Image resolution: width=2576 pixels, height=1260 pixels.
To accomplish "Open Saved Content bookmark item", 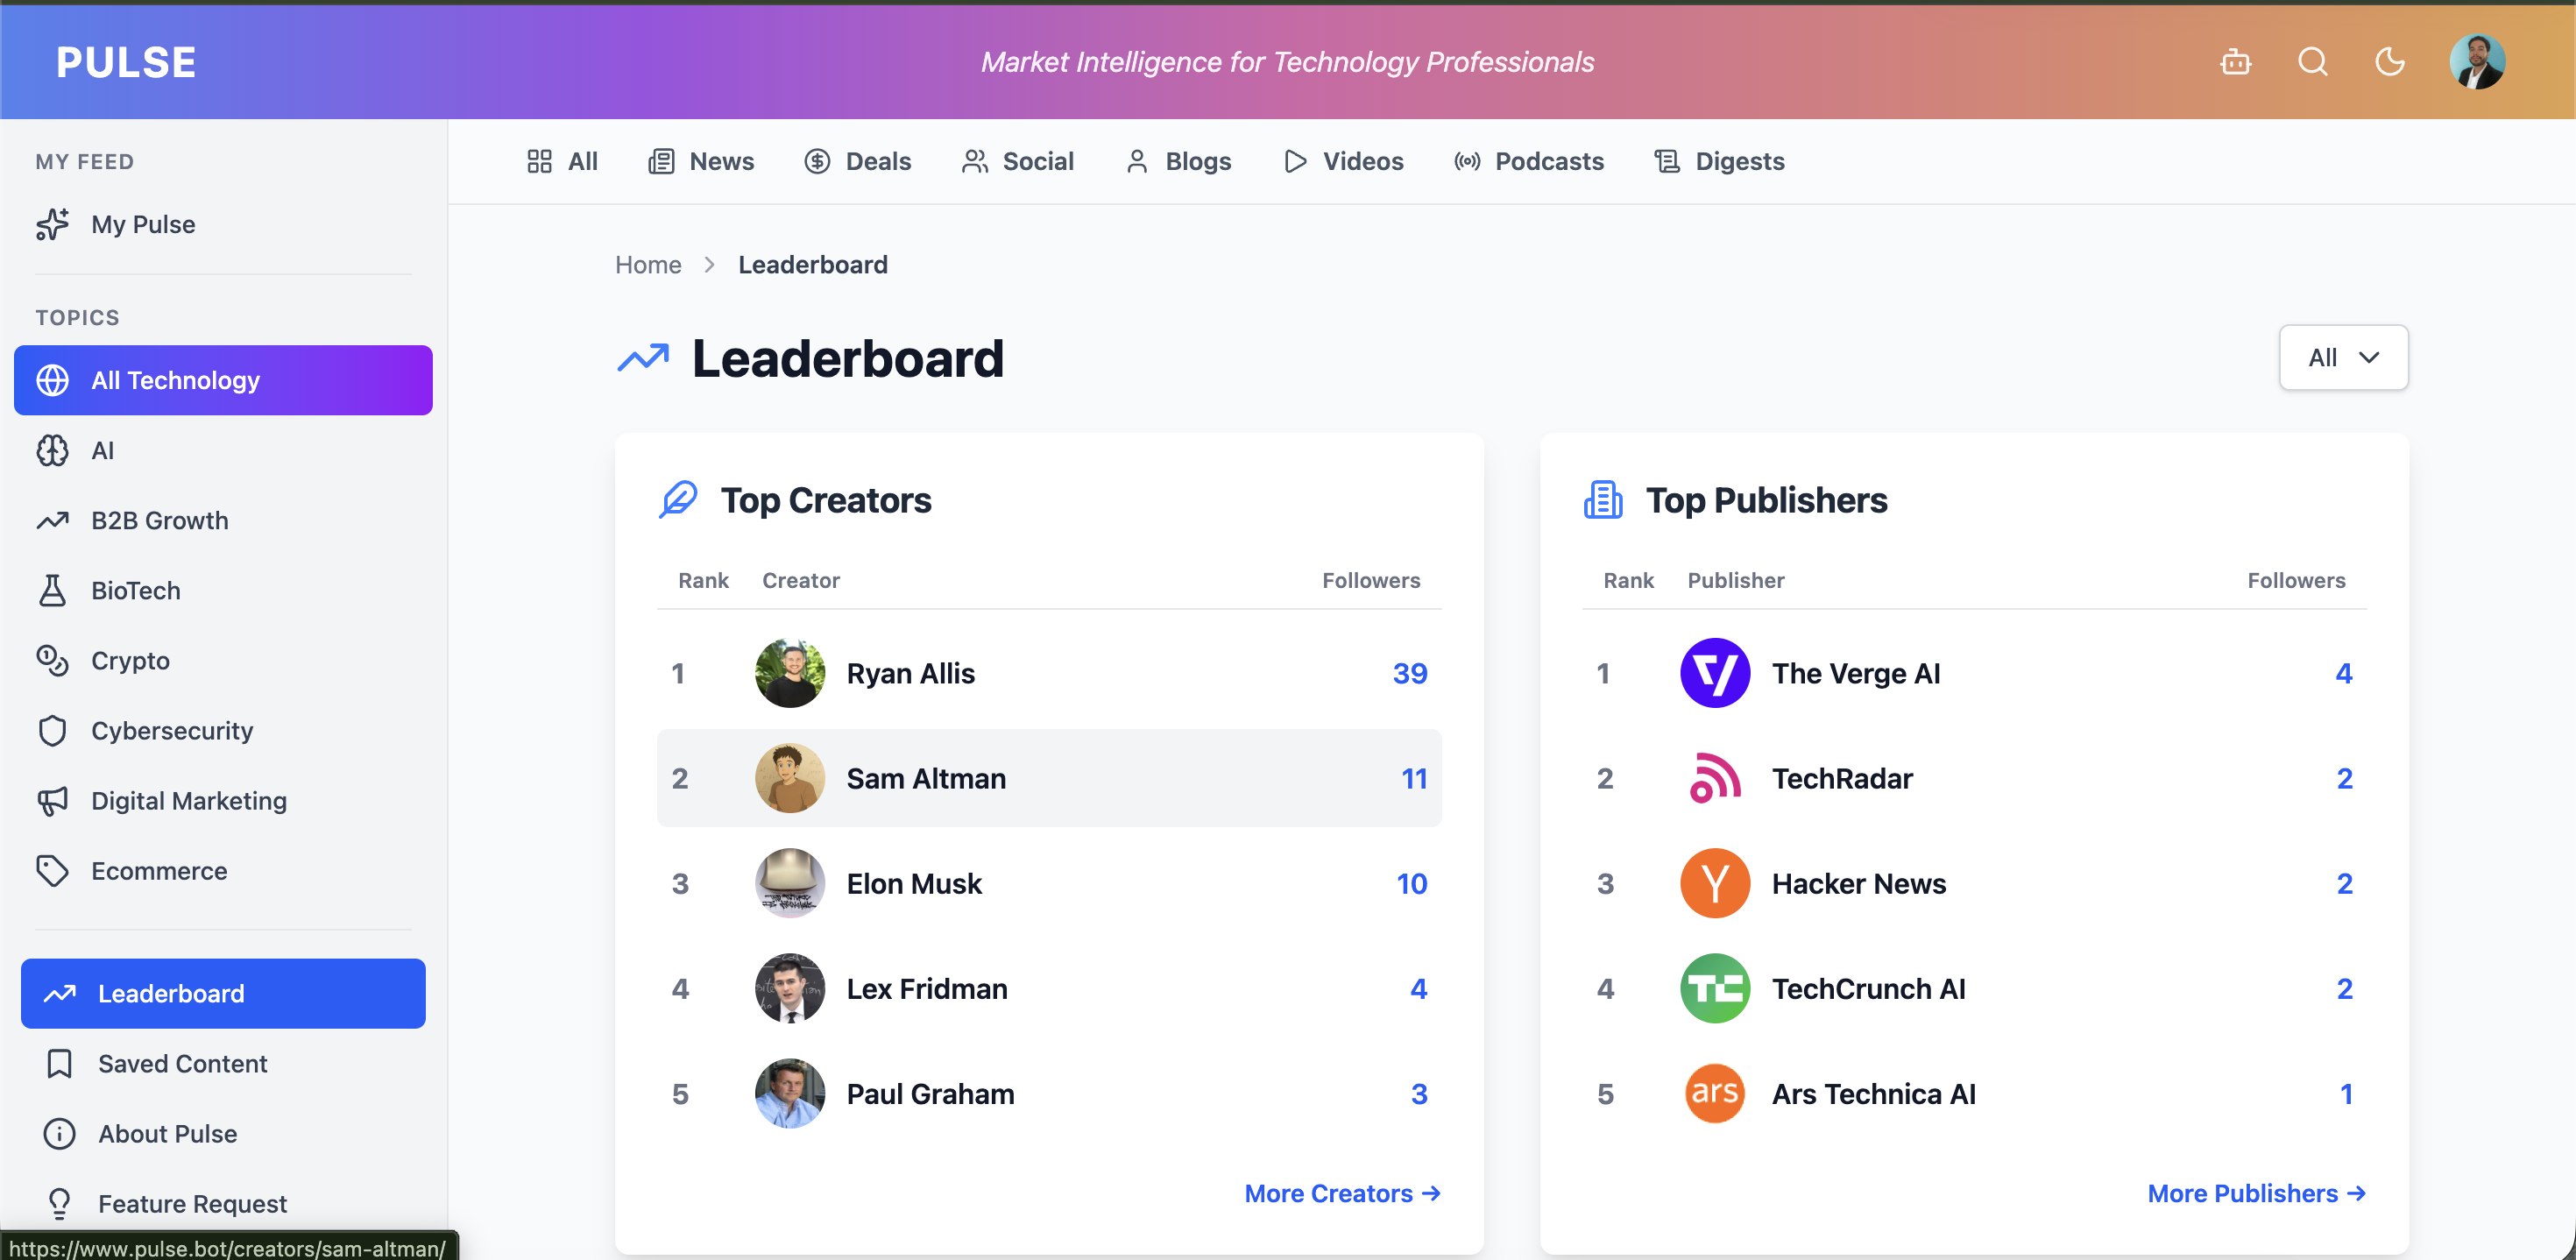I will (182, 1063).
